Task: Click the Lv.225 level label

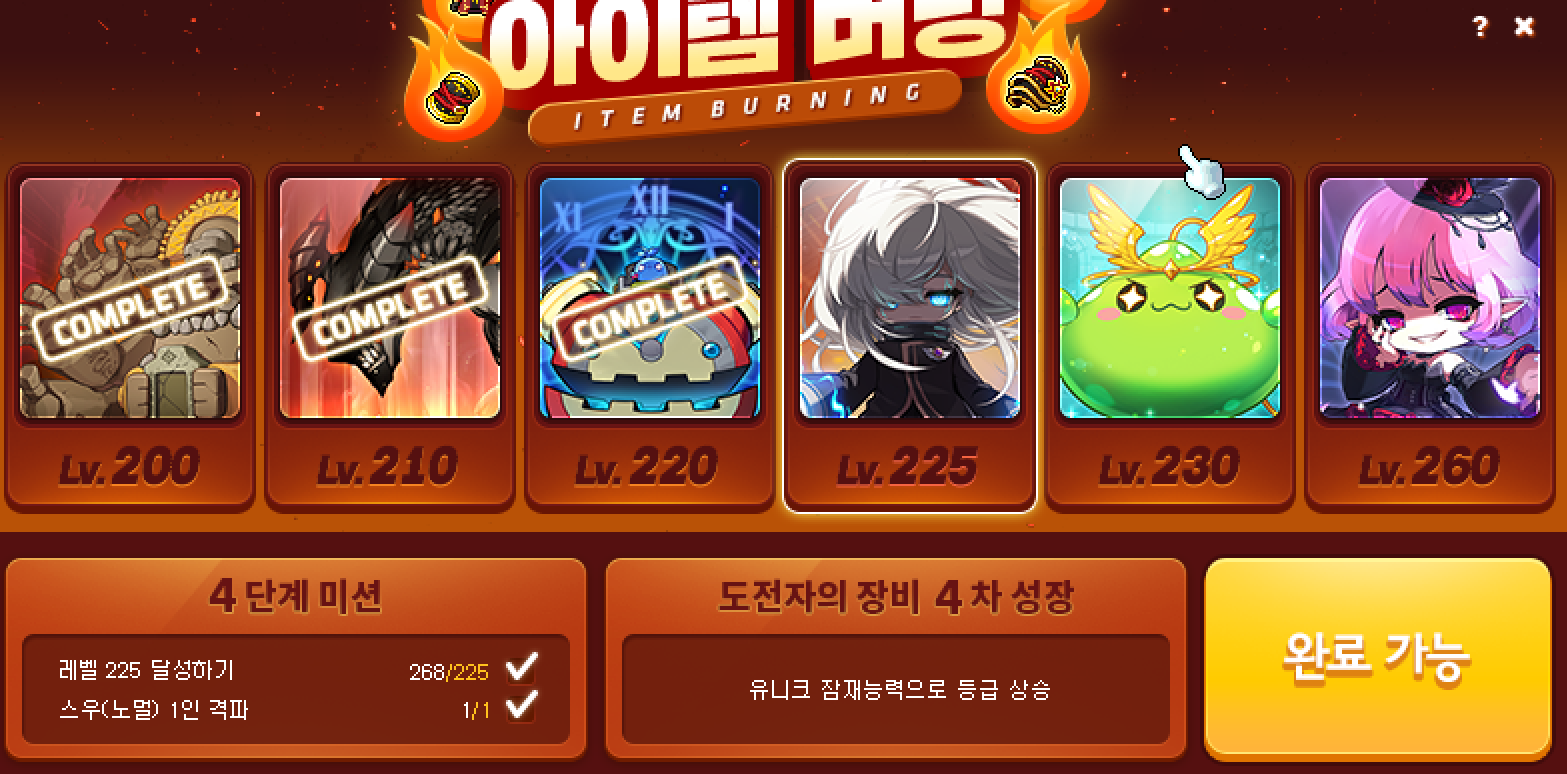Action: tap(907, 467)
